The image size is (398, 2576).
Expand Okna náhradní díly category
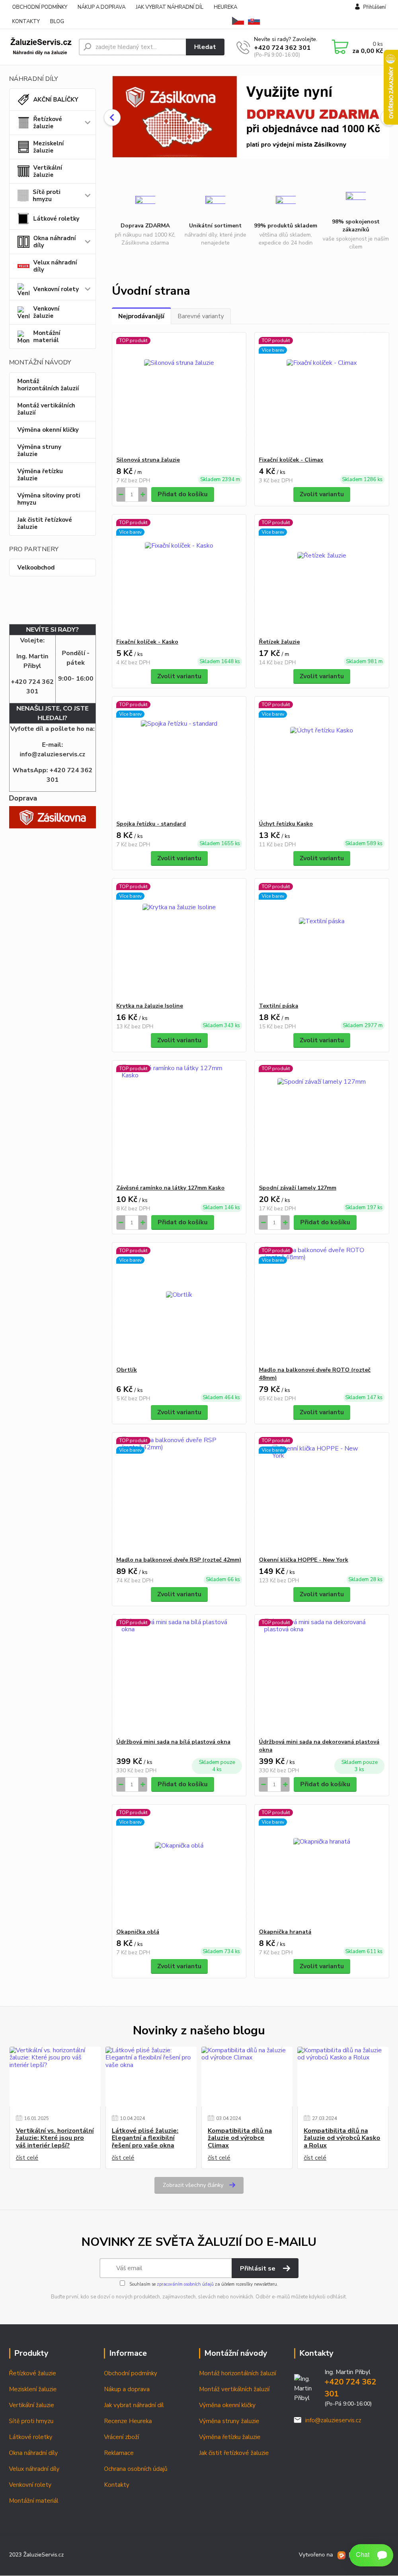click(88, 241)
